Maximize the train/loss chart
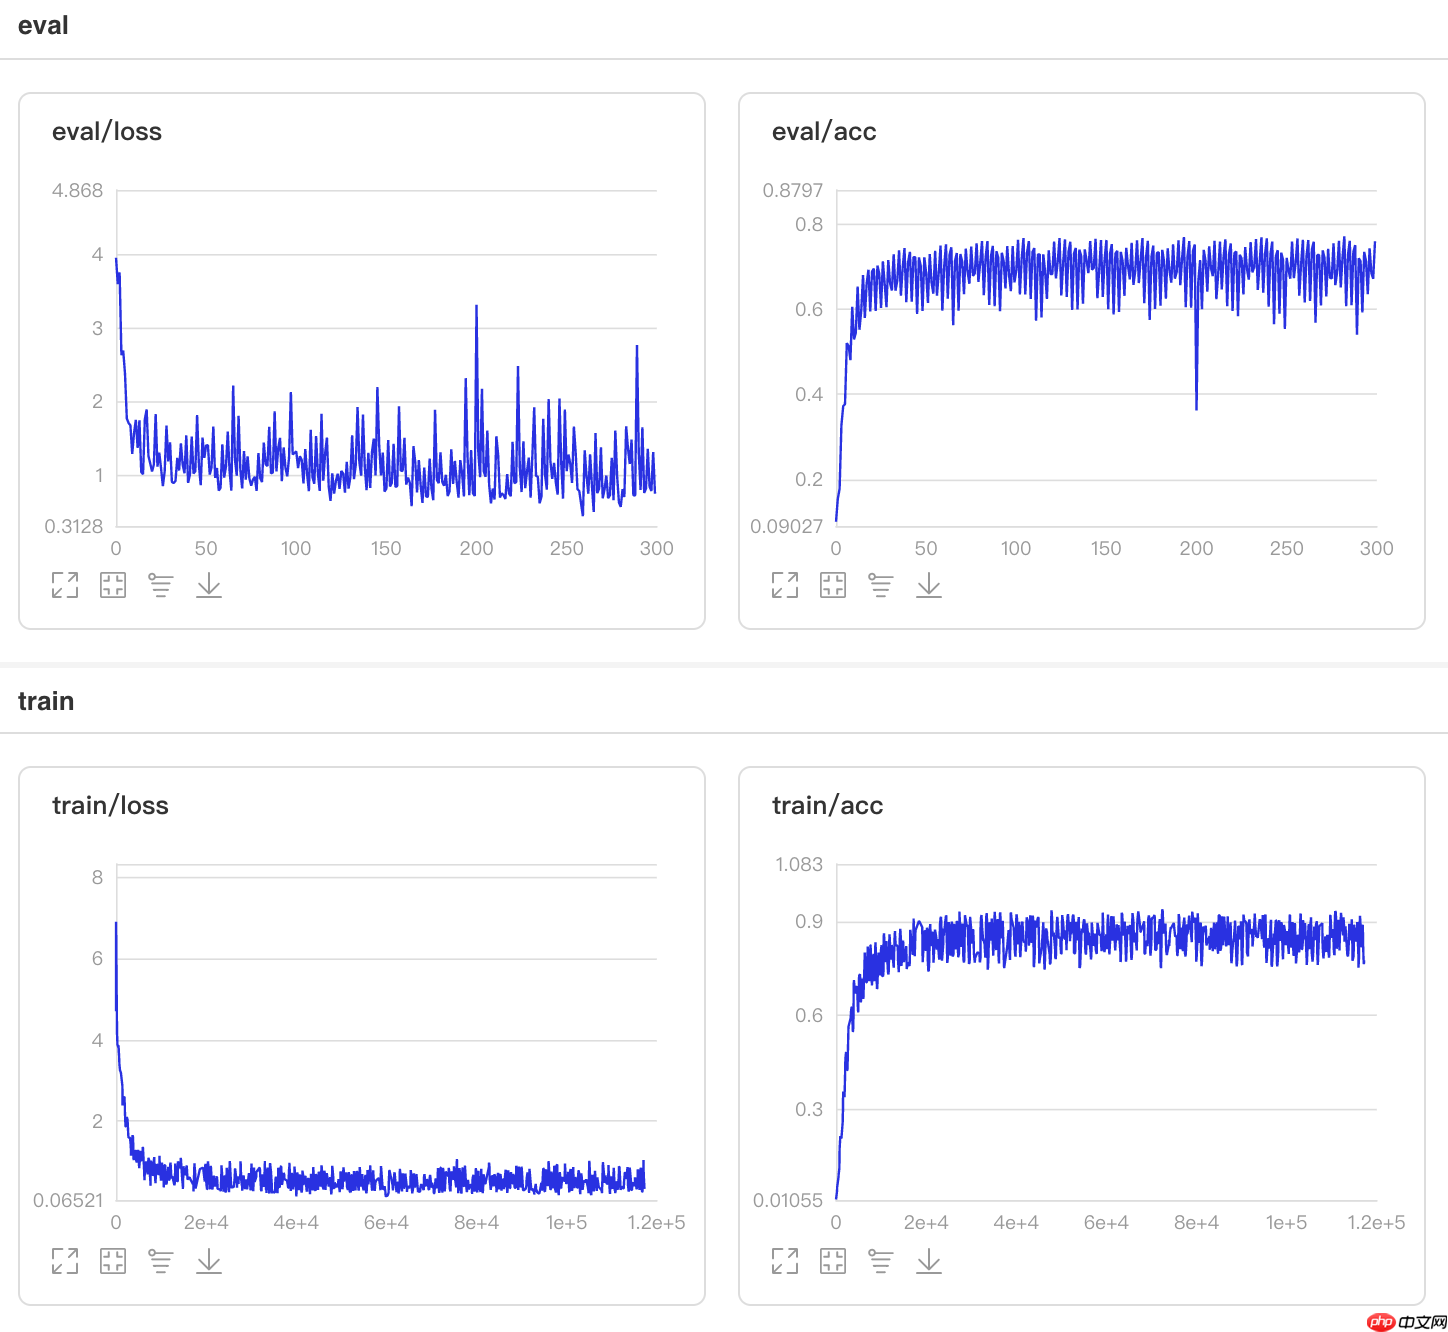 [65, 1261]
